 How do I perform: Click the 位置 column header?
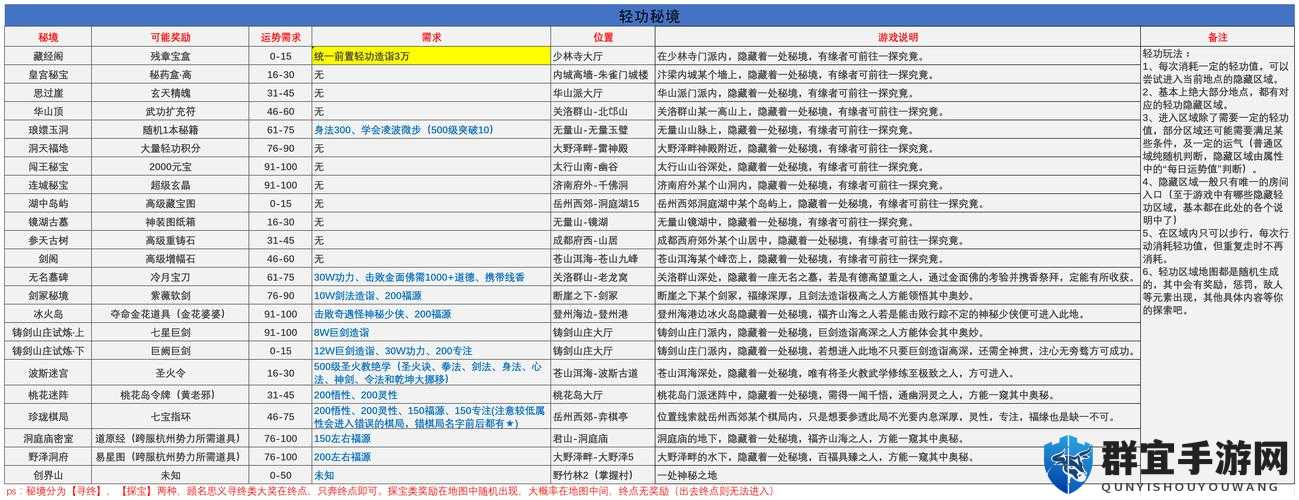point(603,37)
